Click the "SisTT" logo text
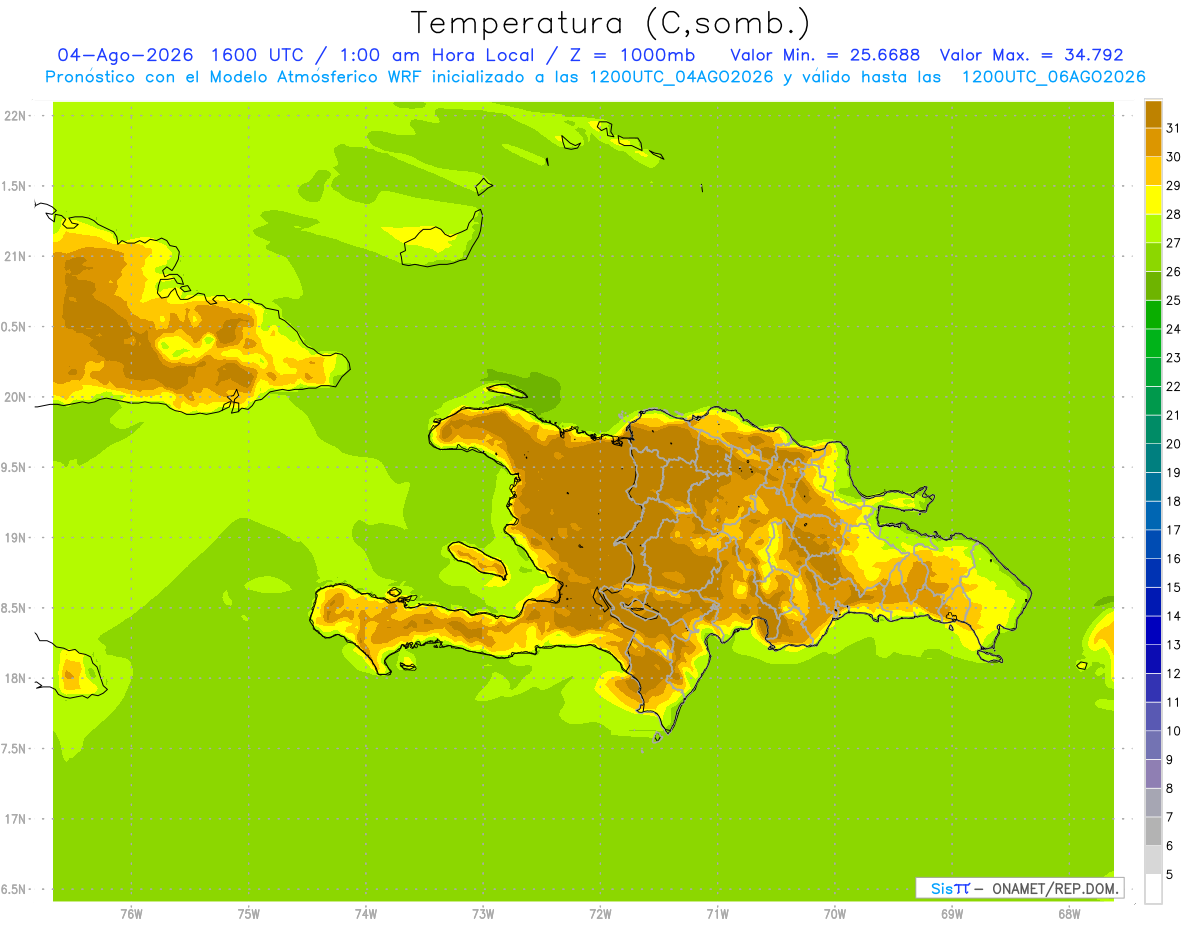This screenshot has width=1200, height=927. point(950,888)
